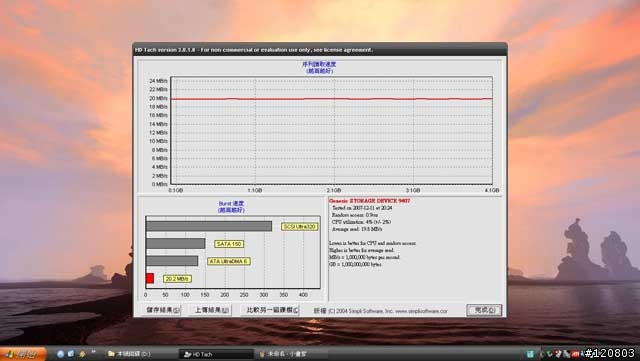Click the red sequential read line in the graph
The image size is (640, 361).
pyautogui.click(x=331, y=99)
